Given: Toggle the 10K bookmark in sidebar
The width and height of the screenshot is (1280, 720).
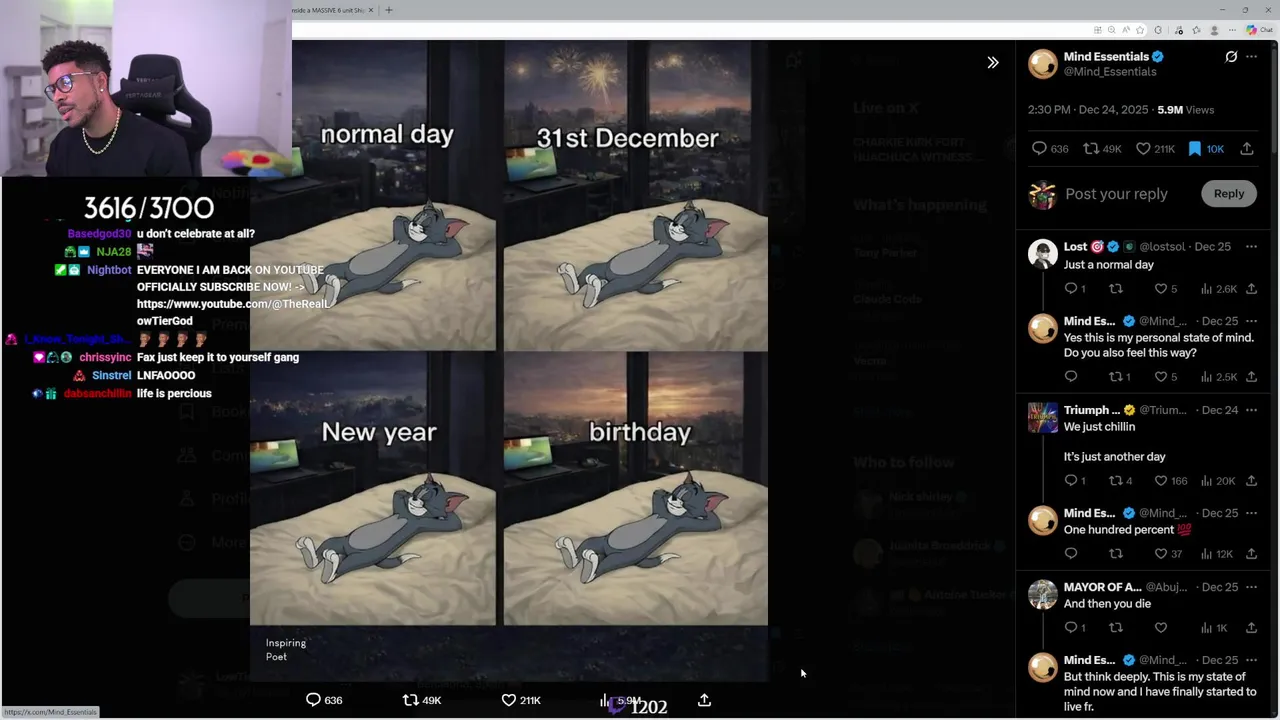Looking at the screenshot, I should point(1205,149).
